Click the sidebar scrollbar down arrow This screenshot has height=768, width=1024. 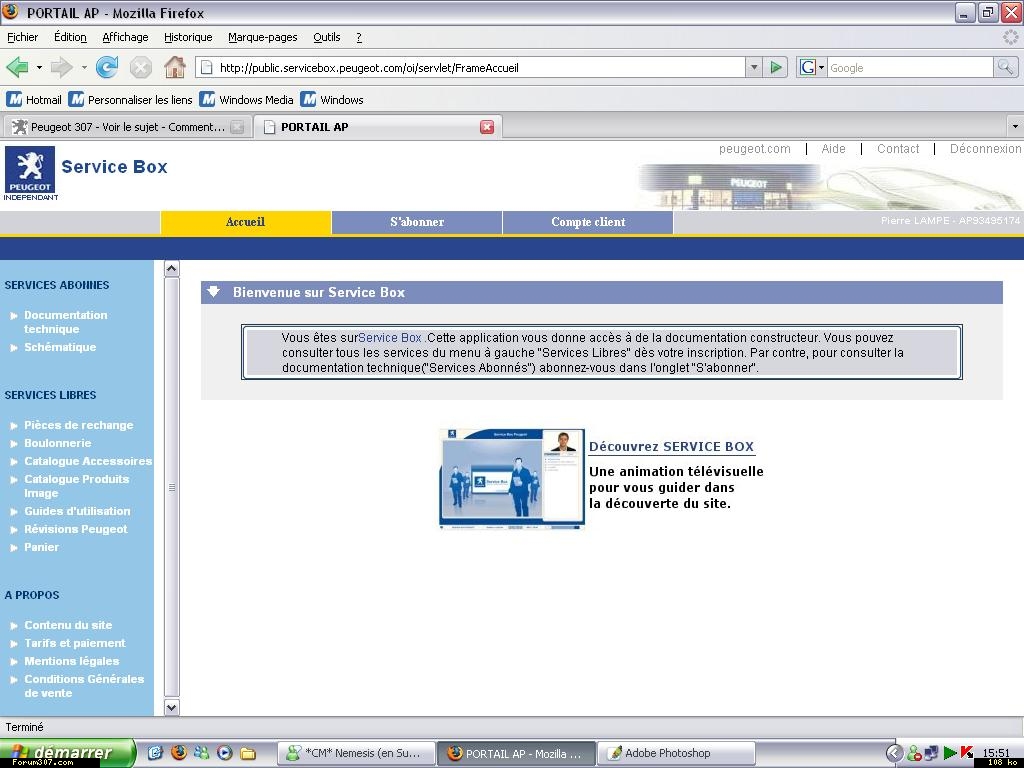point(171,707)
